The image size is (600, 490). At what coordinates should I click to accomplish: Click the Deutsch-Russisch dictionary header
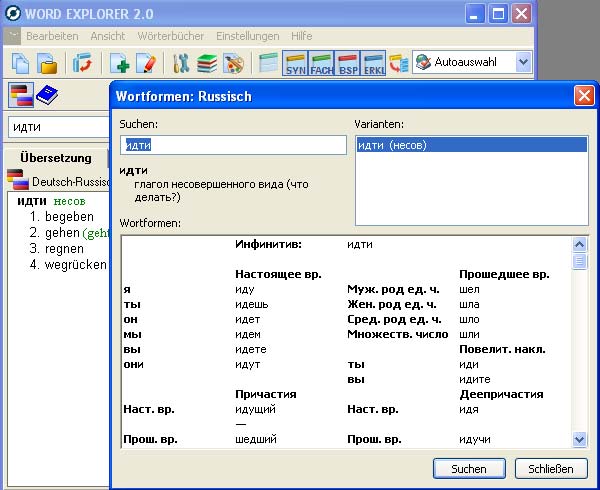pos(71,182)
